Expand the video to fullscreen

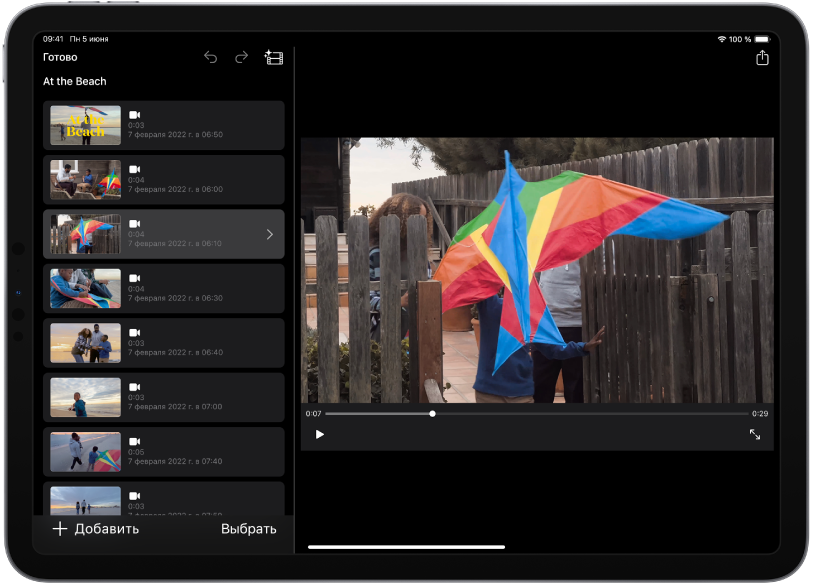[754, 434]
